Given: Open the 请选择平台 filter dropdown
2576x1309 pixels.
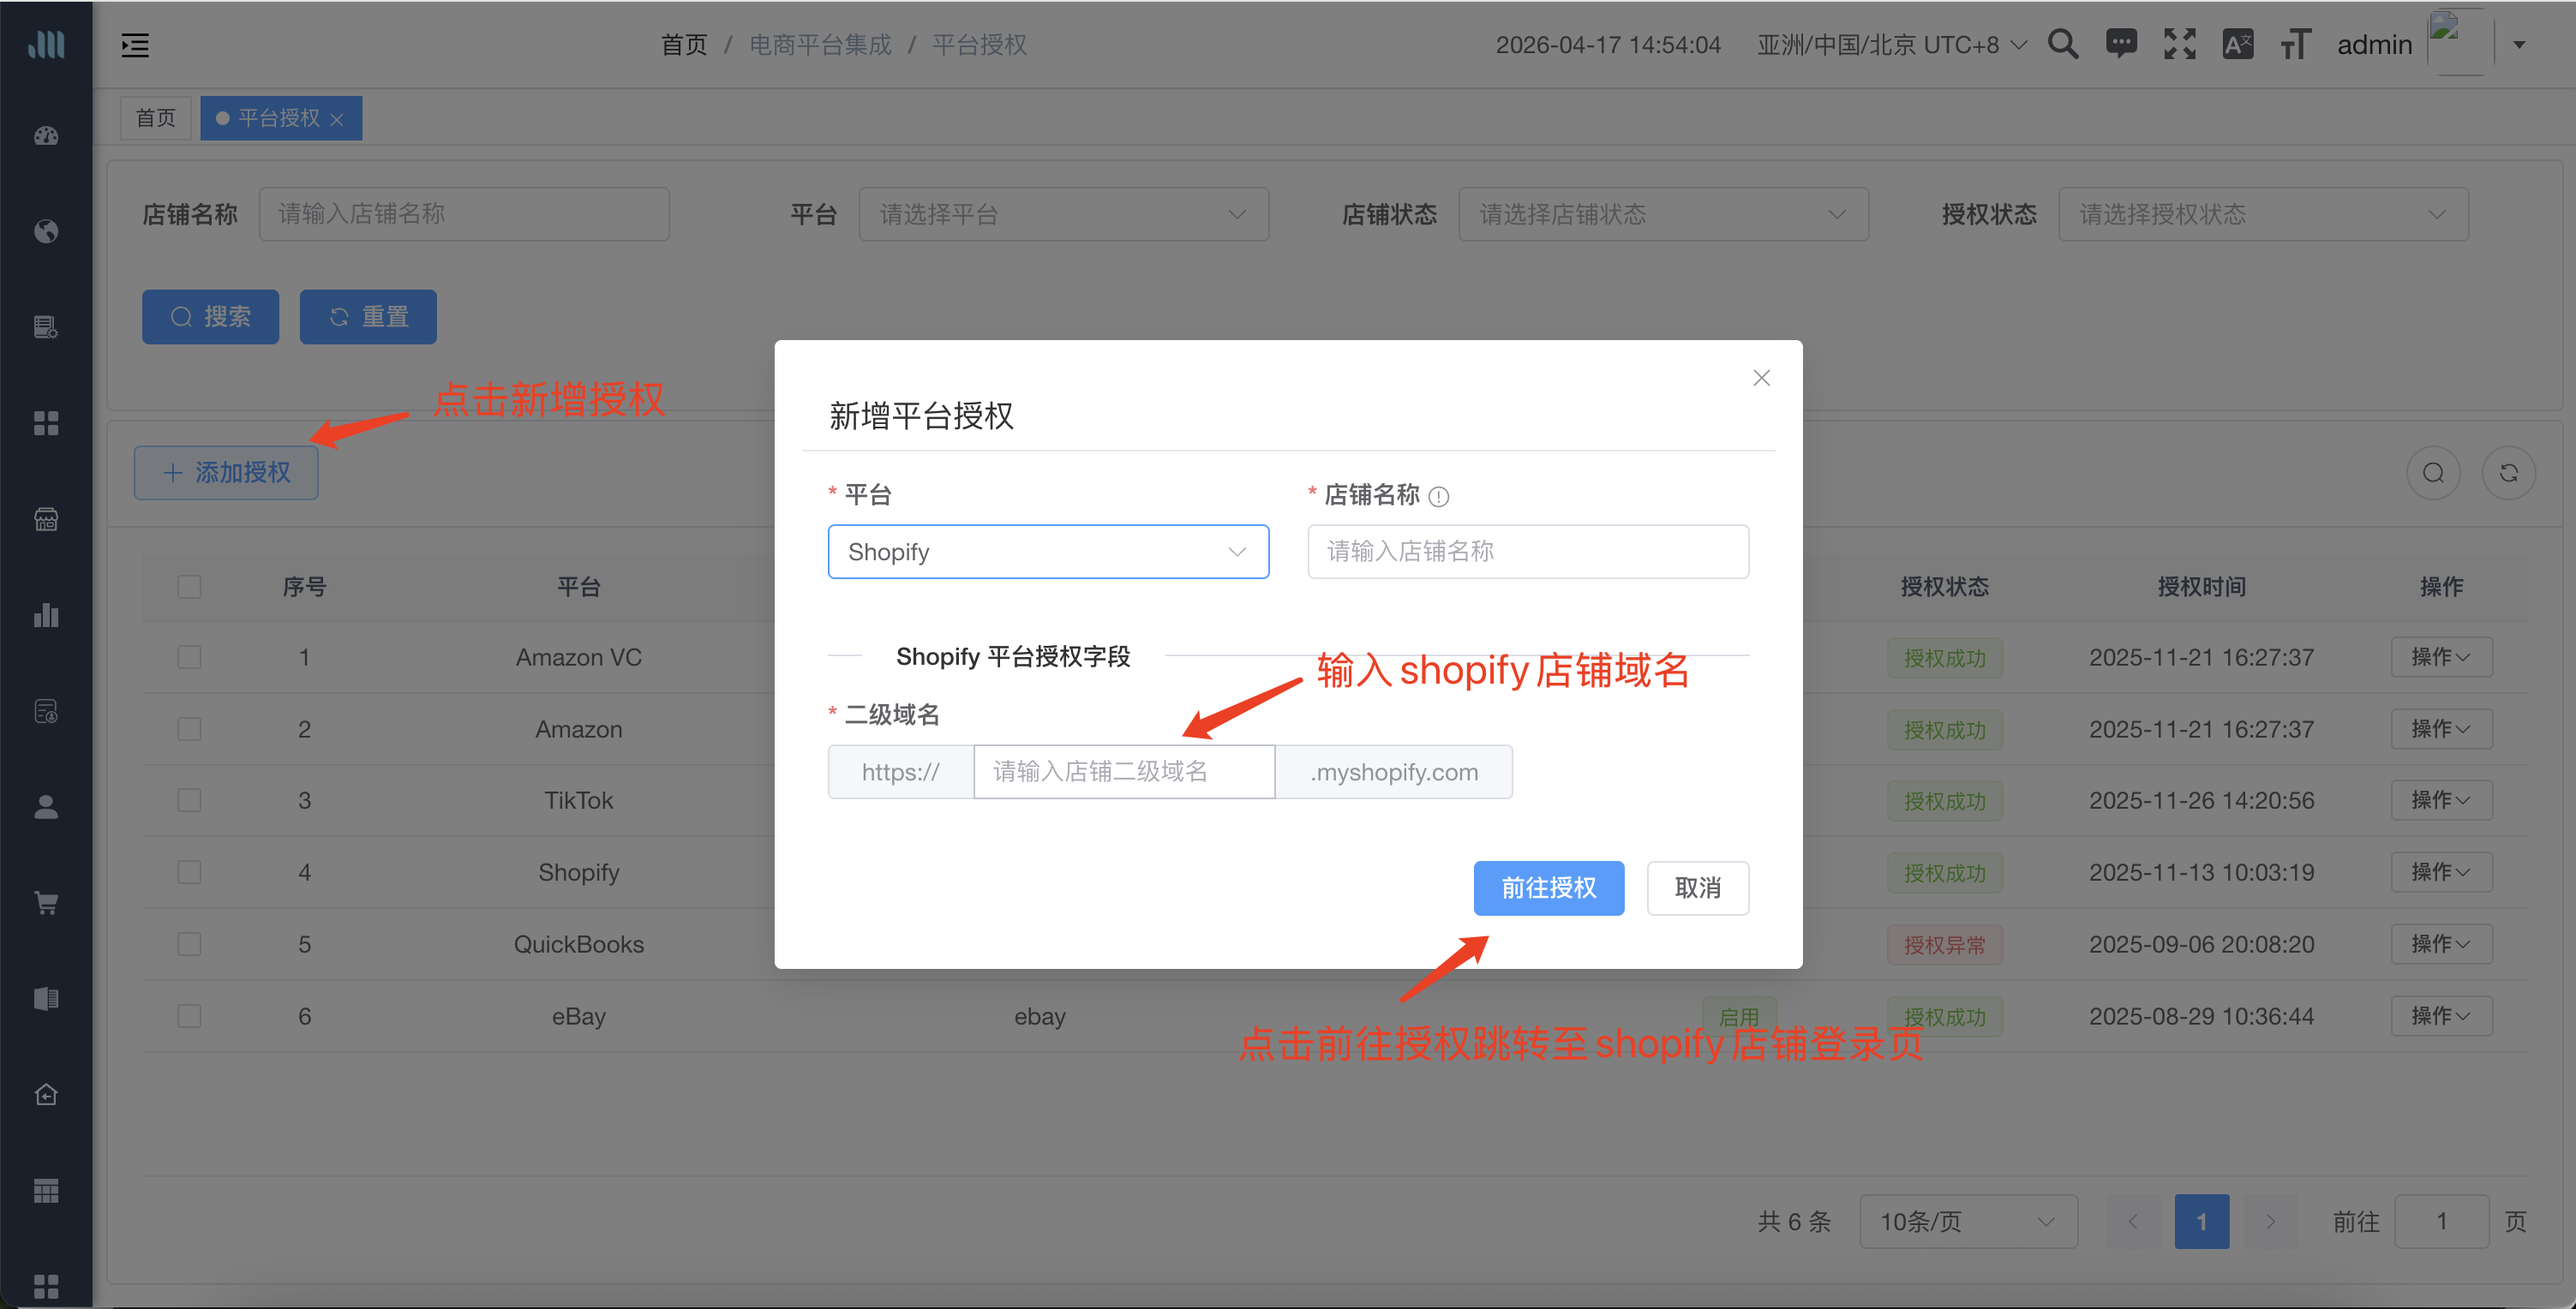Looking at the screenshot, I should (1064, 214).
